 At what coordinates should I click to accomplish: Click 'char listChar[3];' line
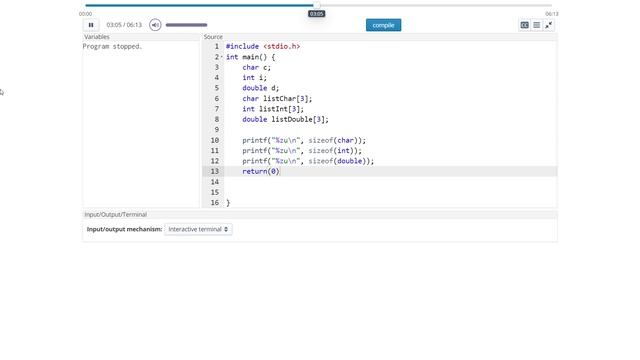pyautogui.click(x=277, y=99)
